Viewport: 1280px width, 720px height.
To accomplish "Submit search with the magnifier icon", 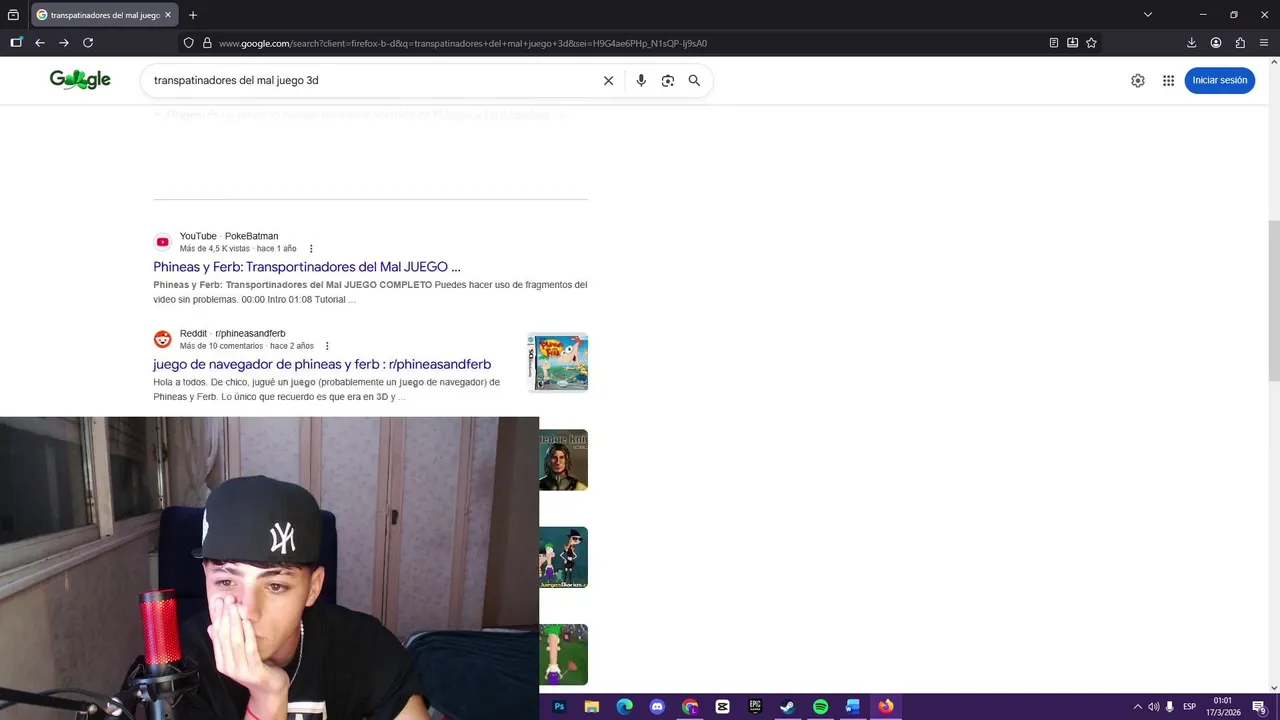I will (x=694, y=81).
